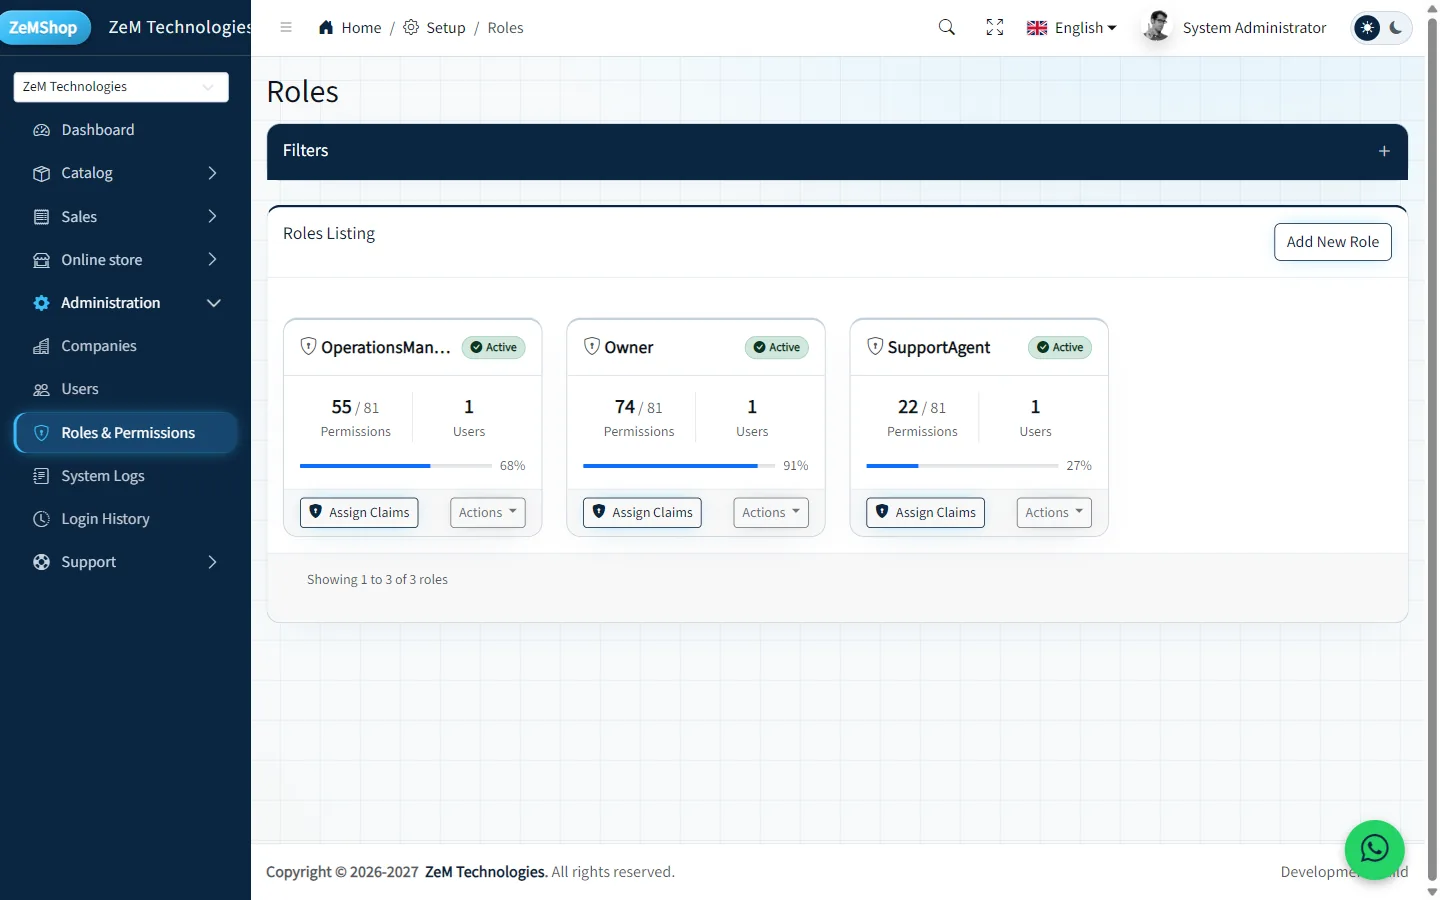Click the page vertical scrollbar
The height and width of the screenshot is (900, 1440).
click(1432, 450)
